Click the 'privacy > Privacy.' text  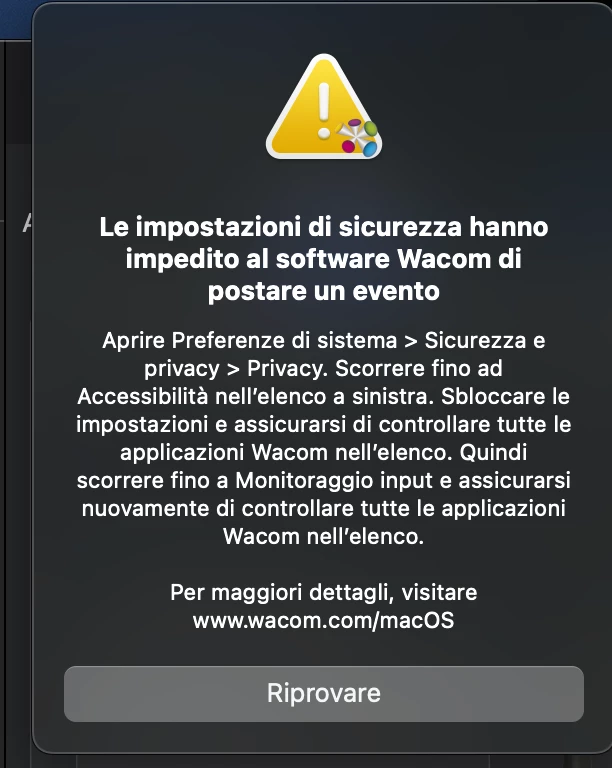[236, 368]
